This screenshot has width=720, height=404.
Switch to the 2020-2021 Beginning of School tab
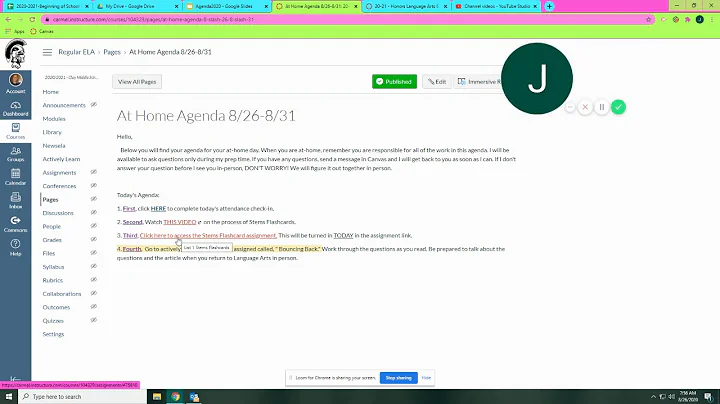[x=47, y=6]
